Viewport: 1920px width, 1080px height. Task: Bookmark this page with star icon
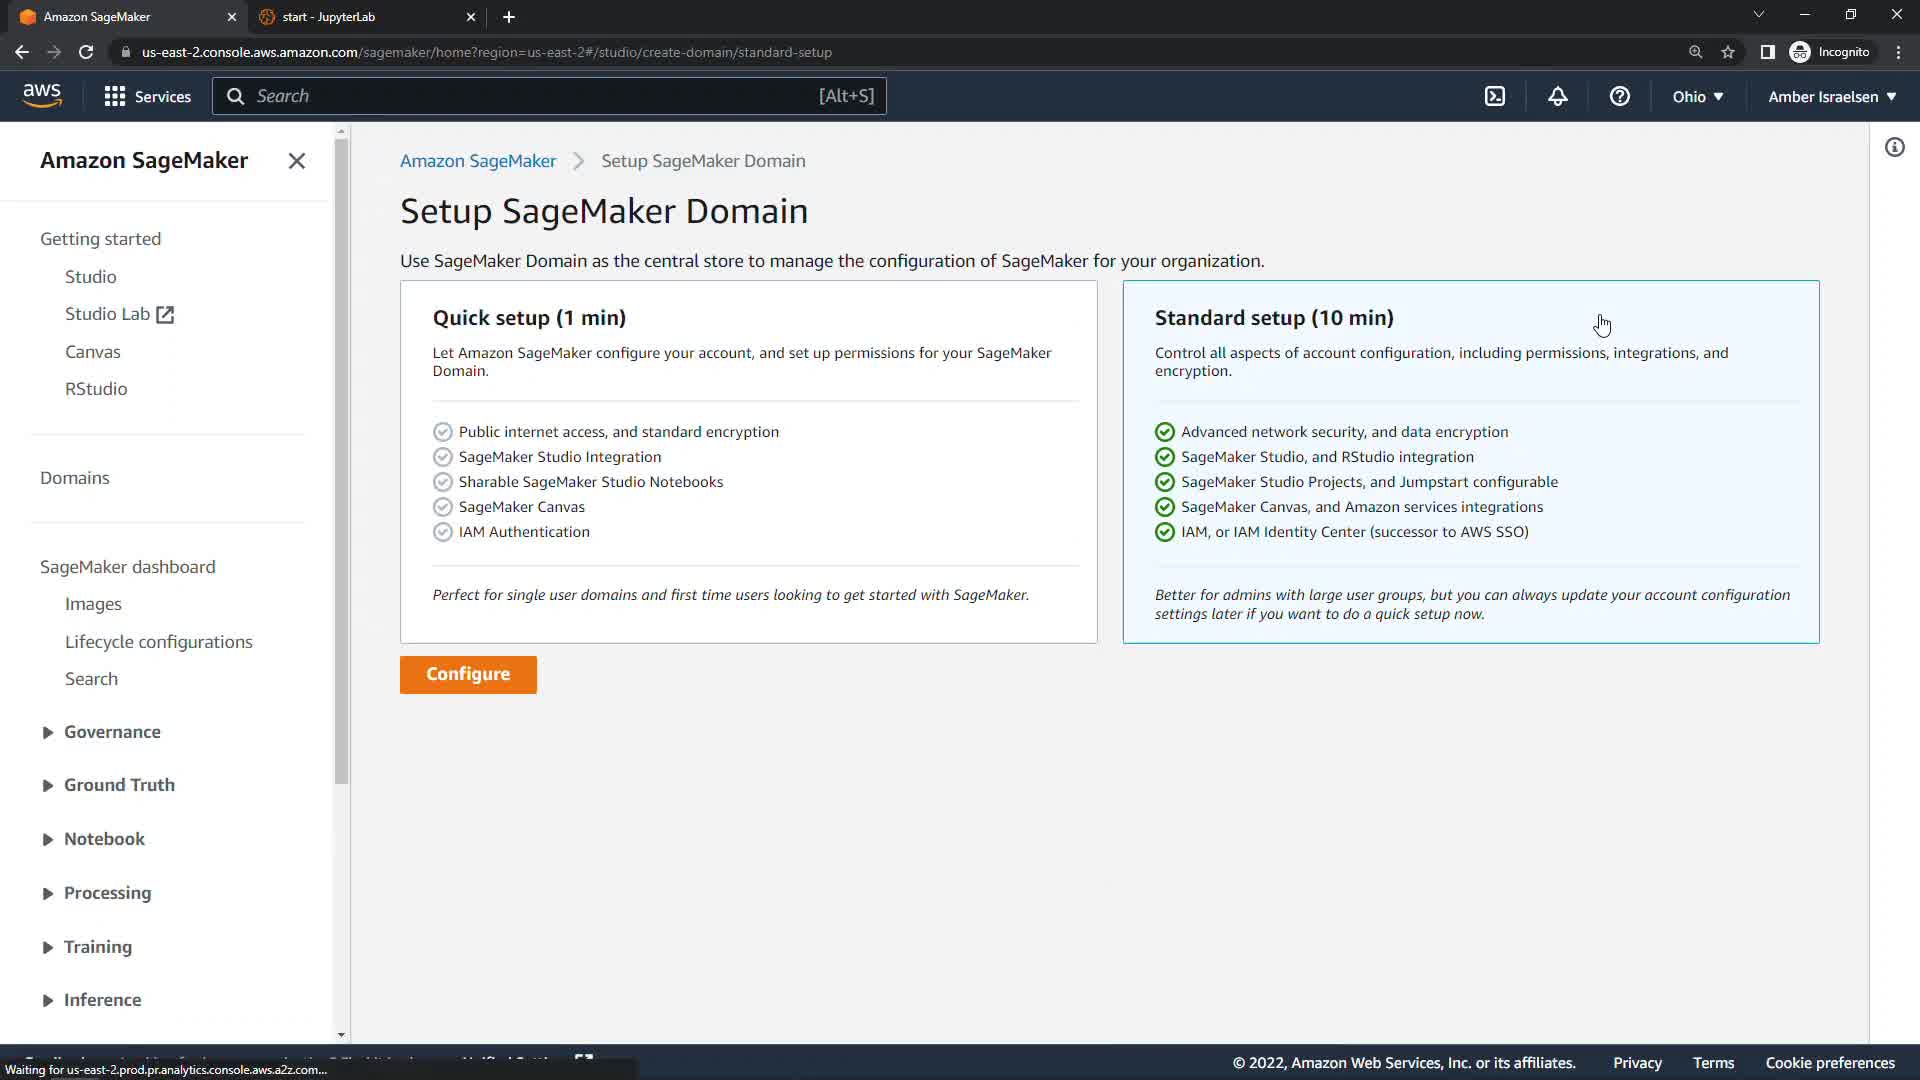click(x=1727, y=52)
